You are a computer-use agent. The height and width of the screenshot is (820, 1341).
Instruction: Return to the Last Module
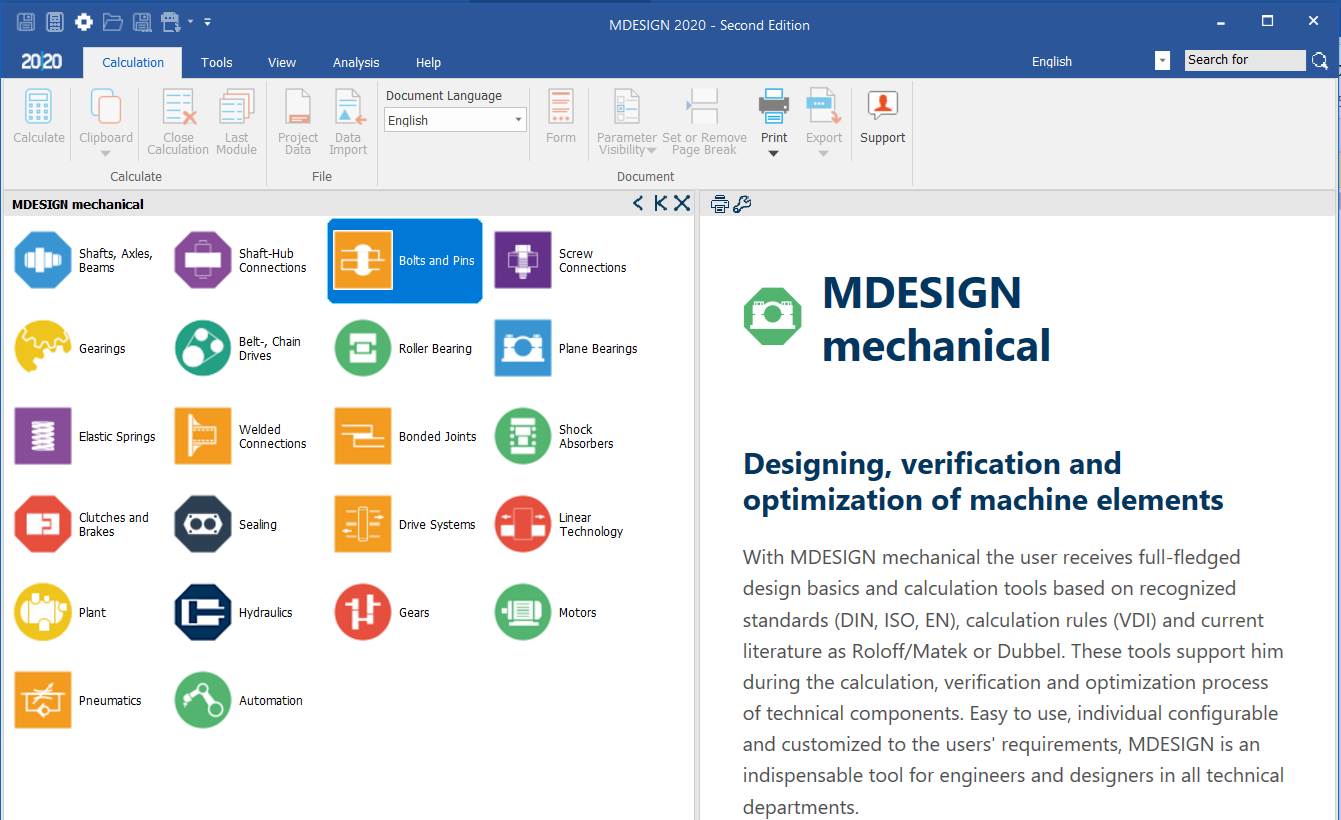pos(237,122)
